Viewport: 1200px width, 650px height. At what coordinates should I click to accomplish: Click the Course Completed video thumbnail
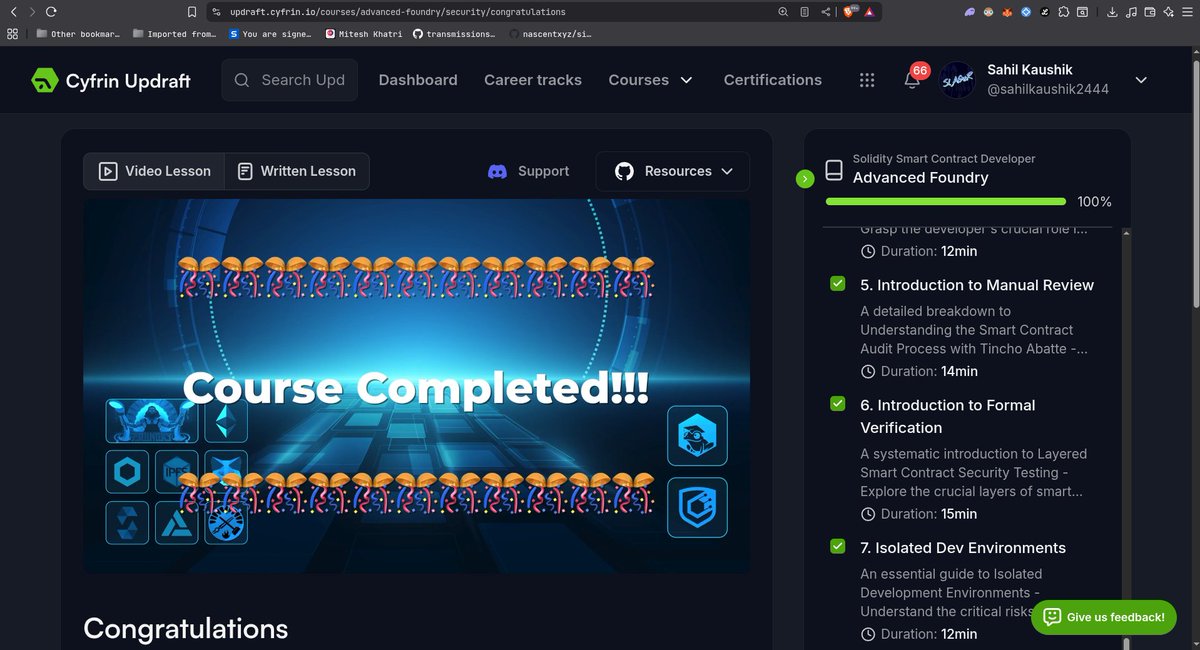[x=416, y=386]
